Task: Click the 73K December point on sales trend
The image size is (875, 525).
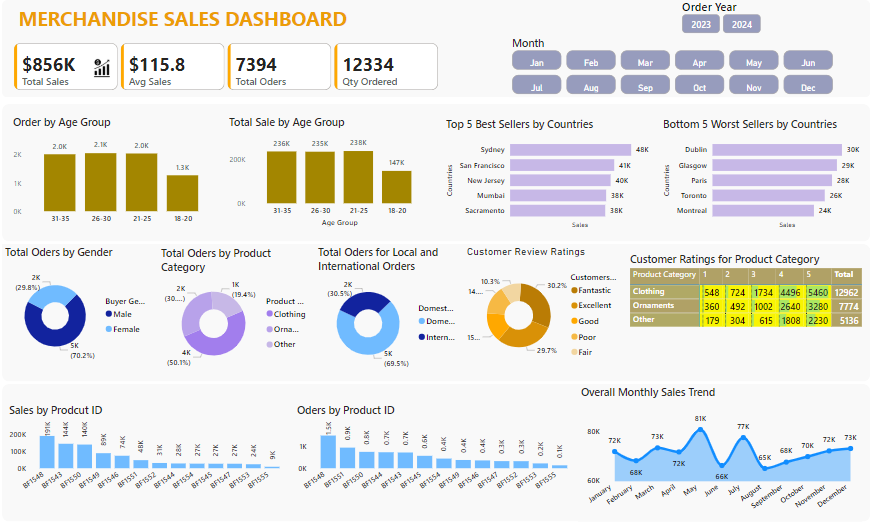Action: tap(850, 448)
